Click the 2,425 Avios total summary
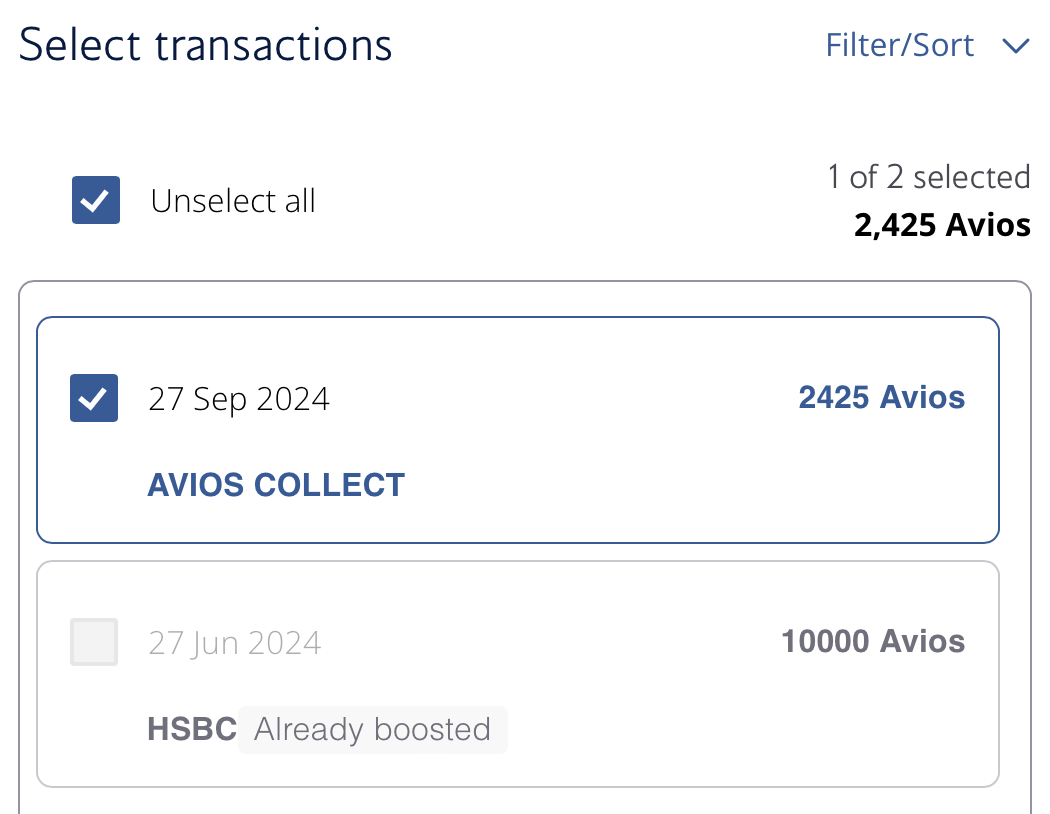The image size is (1050, 814). coord(941,225)
